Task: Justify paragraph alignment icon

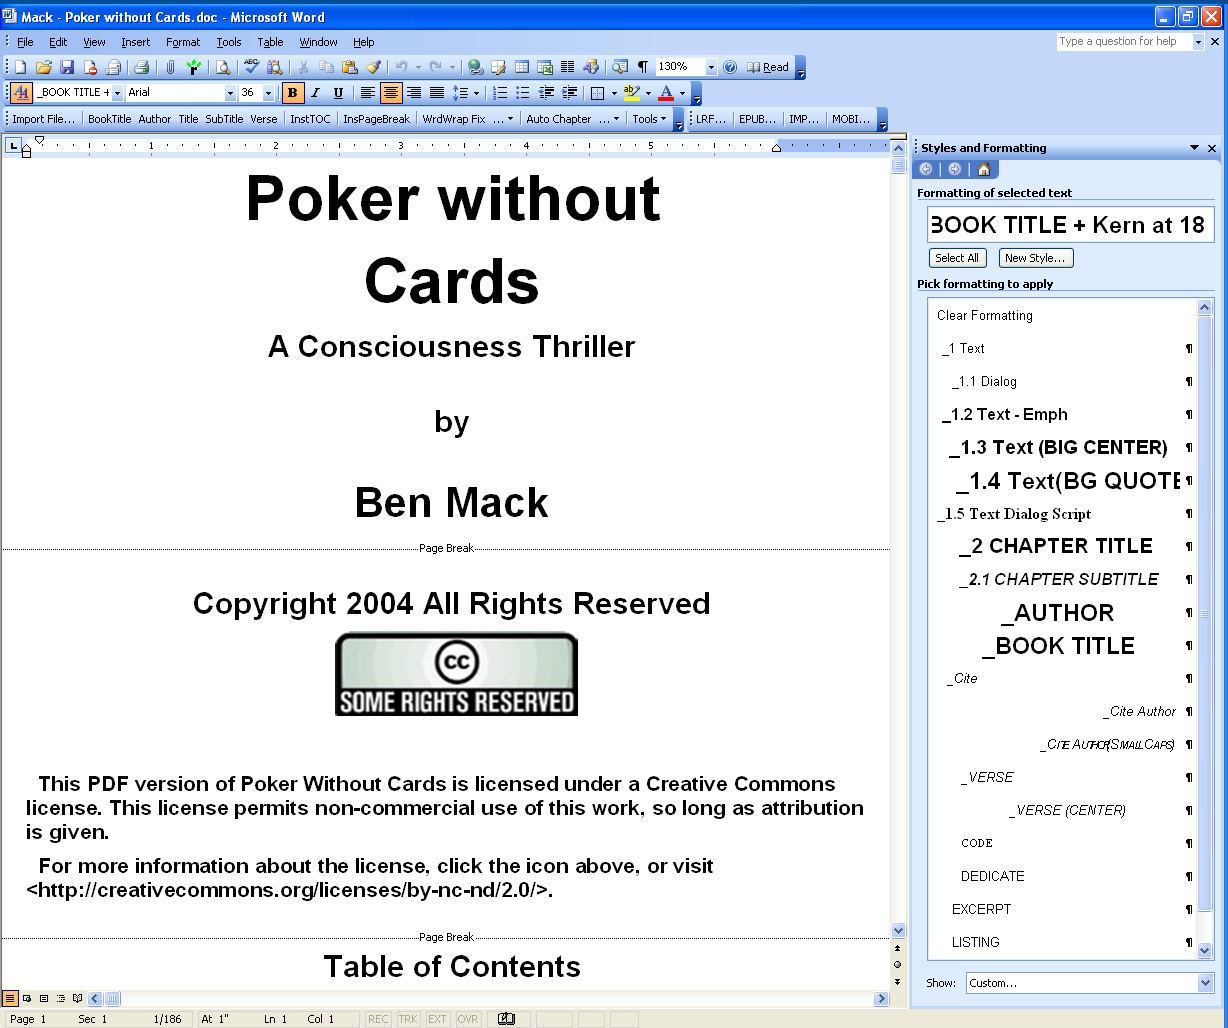Action: pyautogui.click(x=437, y=93)
